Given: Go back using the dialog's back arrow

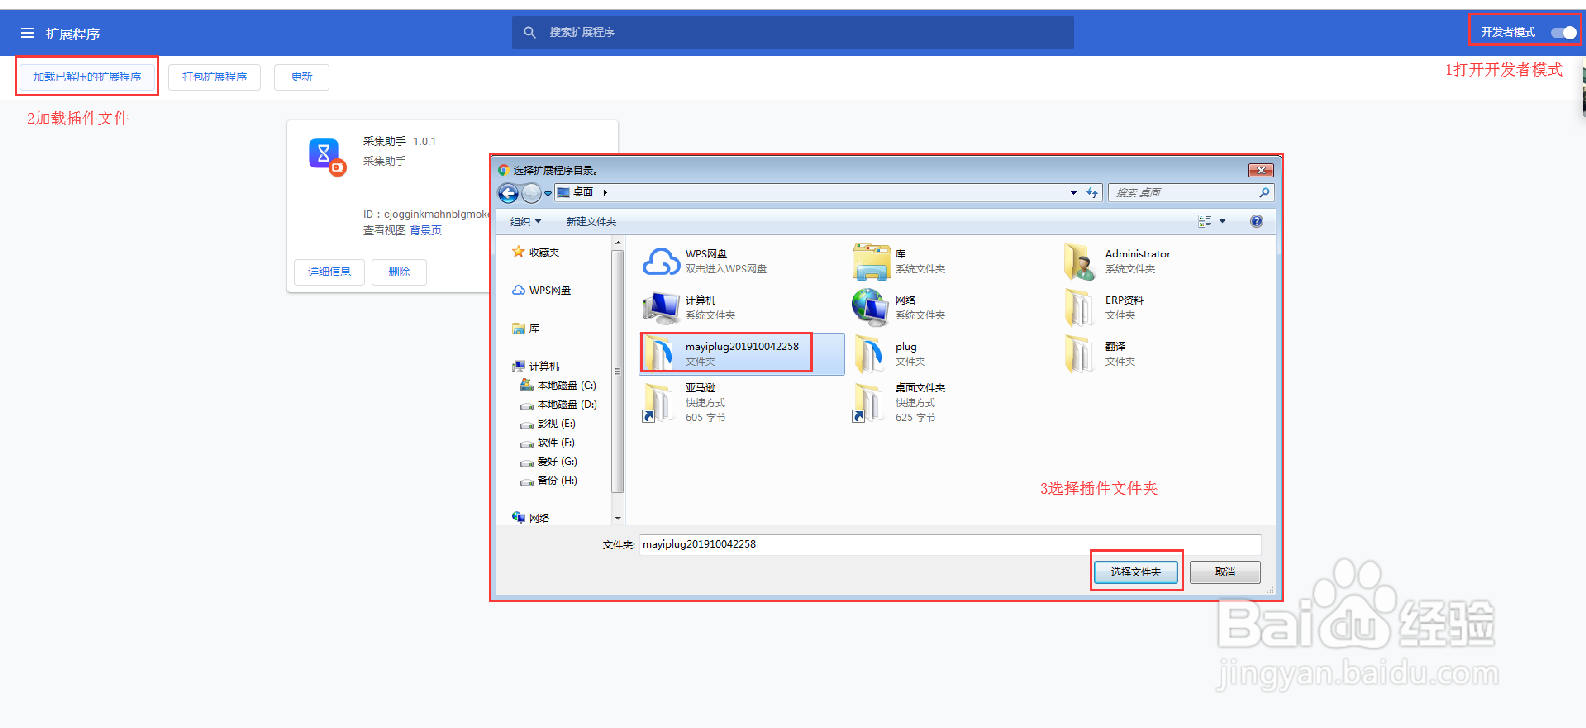Looking at the screenshot, I should pos(508,193).
